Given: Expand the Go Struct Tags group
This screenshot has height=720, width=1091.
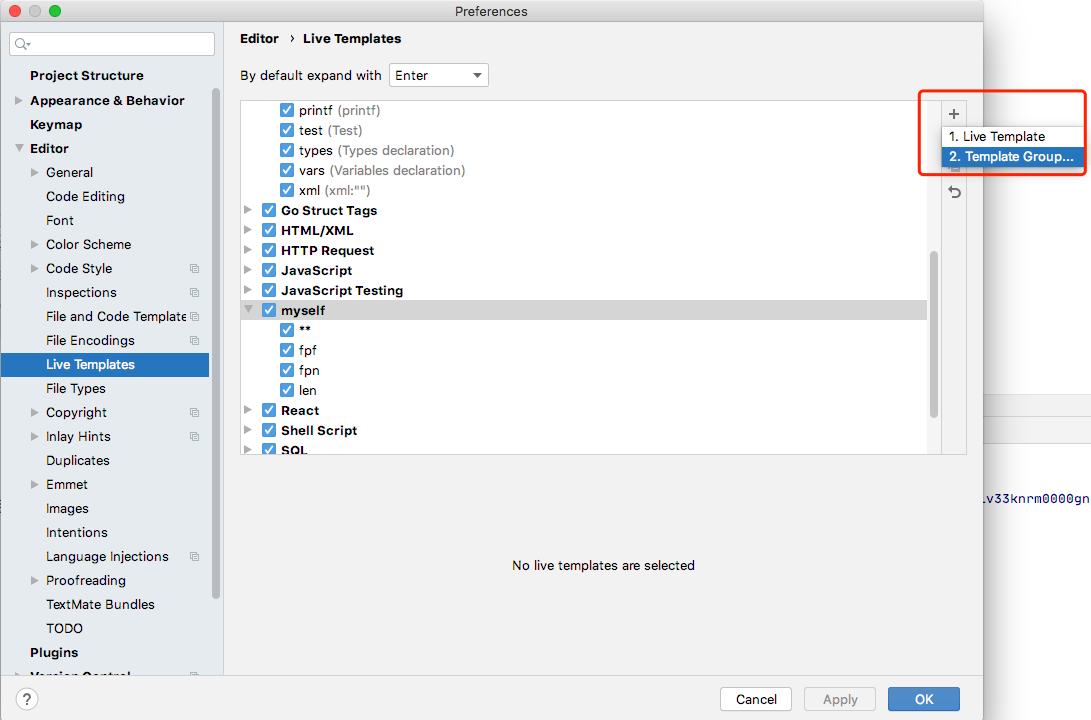Looking at the screenshot, I should 248,209.
